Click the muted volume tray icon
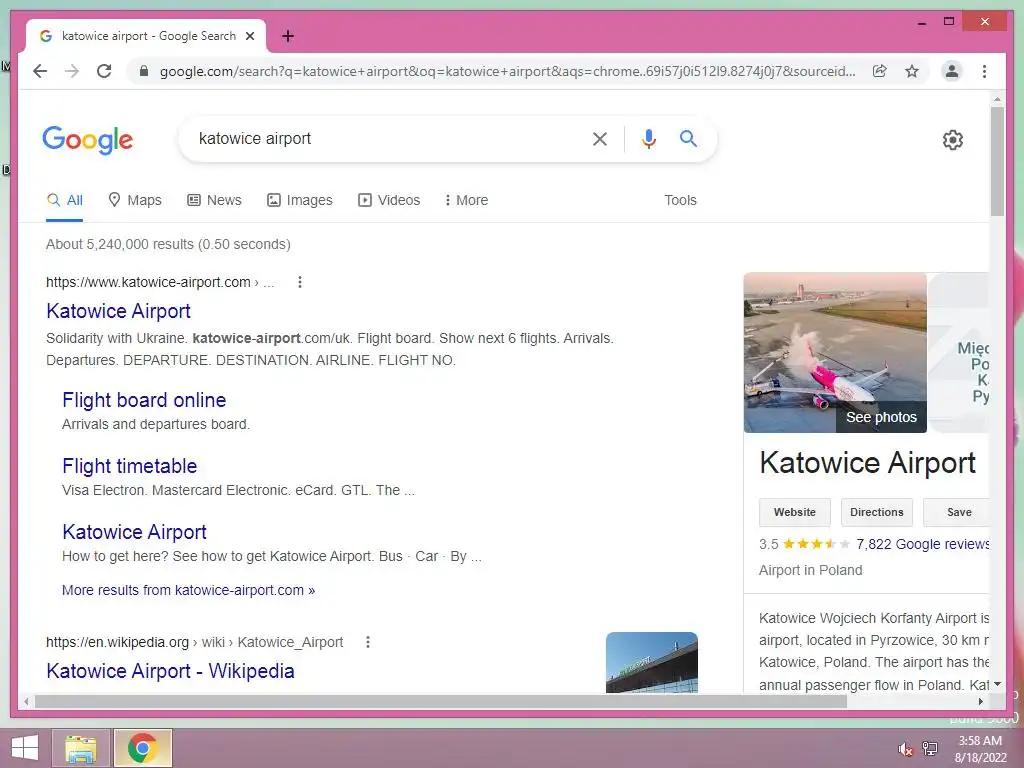Screen dimensions: 1024x768 [x=905, y=749]
